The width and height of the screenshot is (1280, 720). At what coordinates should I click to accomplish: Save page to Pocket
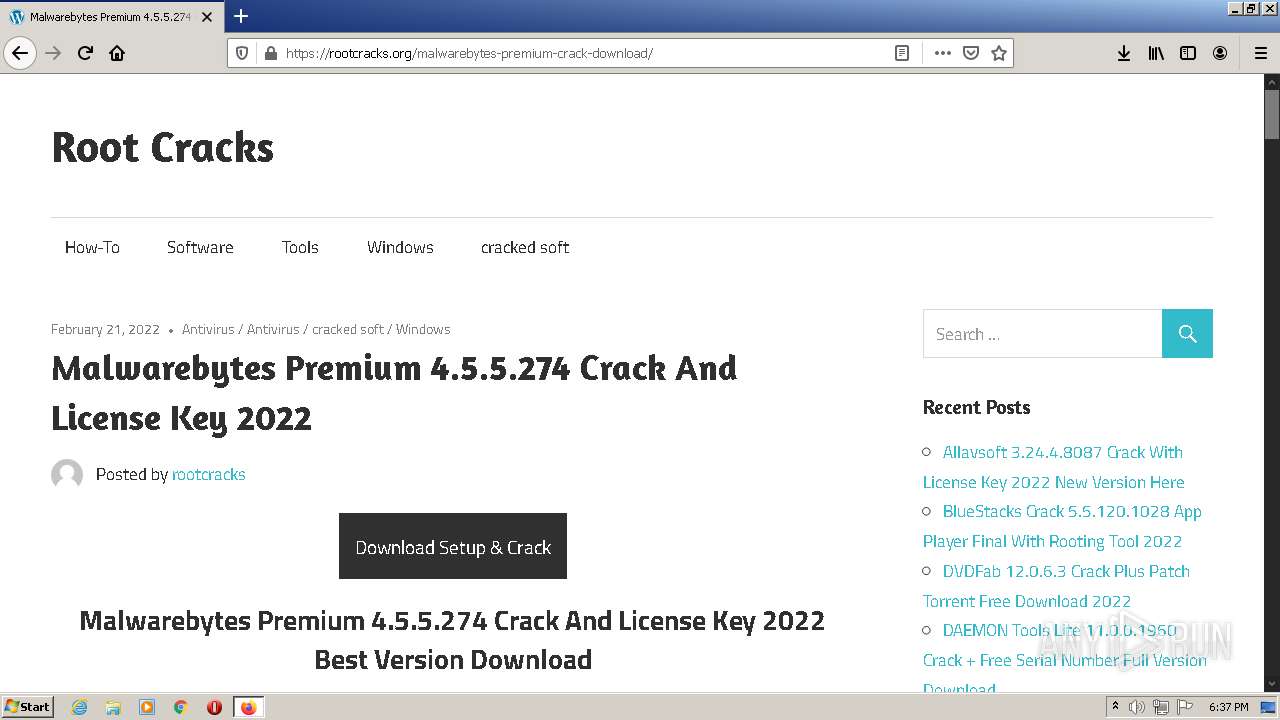(970, 53)
